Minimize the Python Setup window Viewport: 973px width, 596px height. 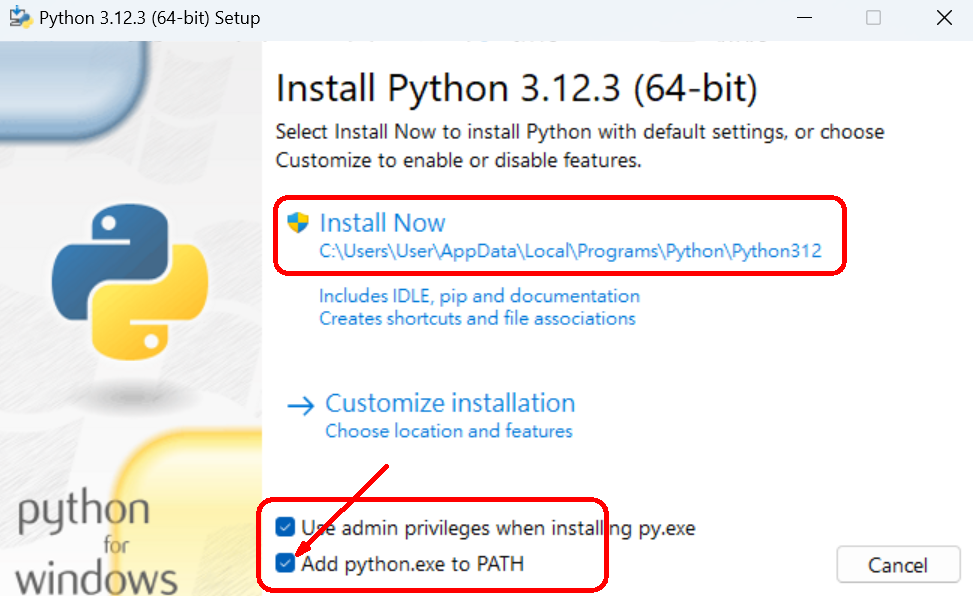click(805, 18)
